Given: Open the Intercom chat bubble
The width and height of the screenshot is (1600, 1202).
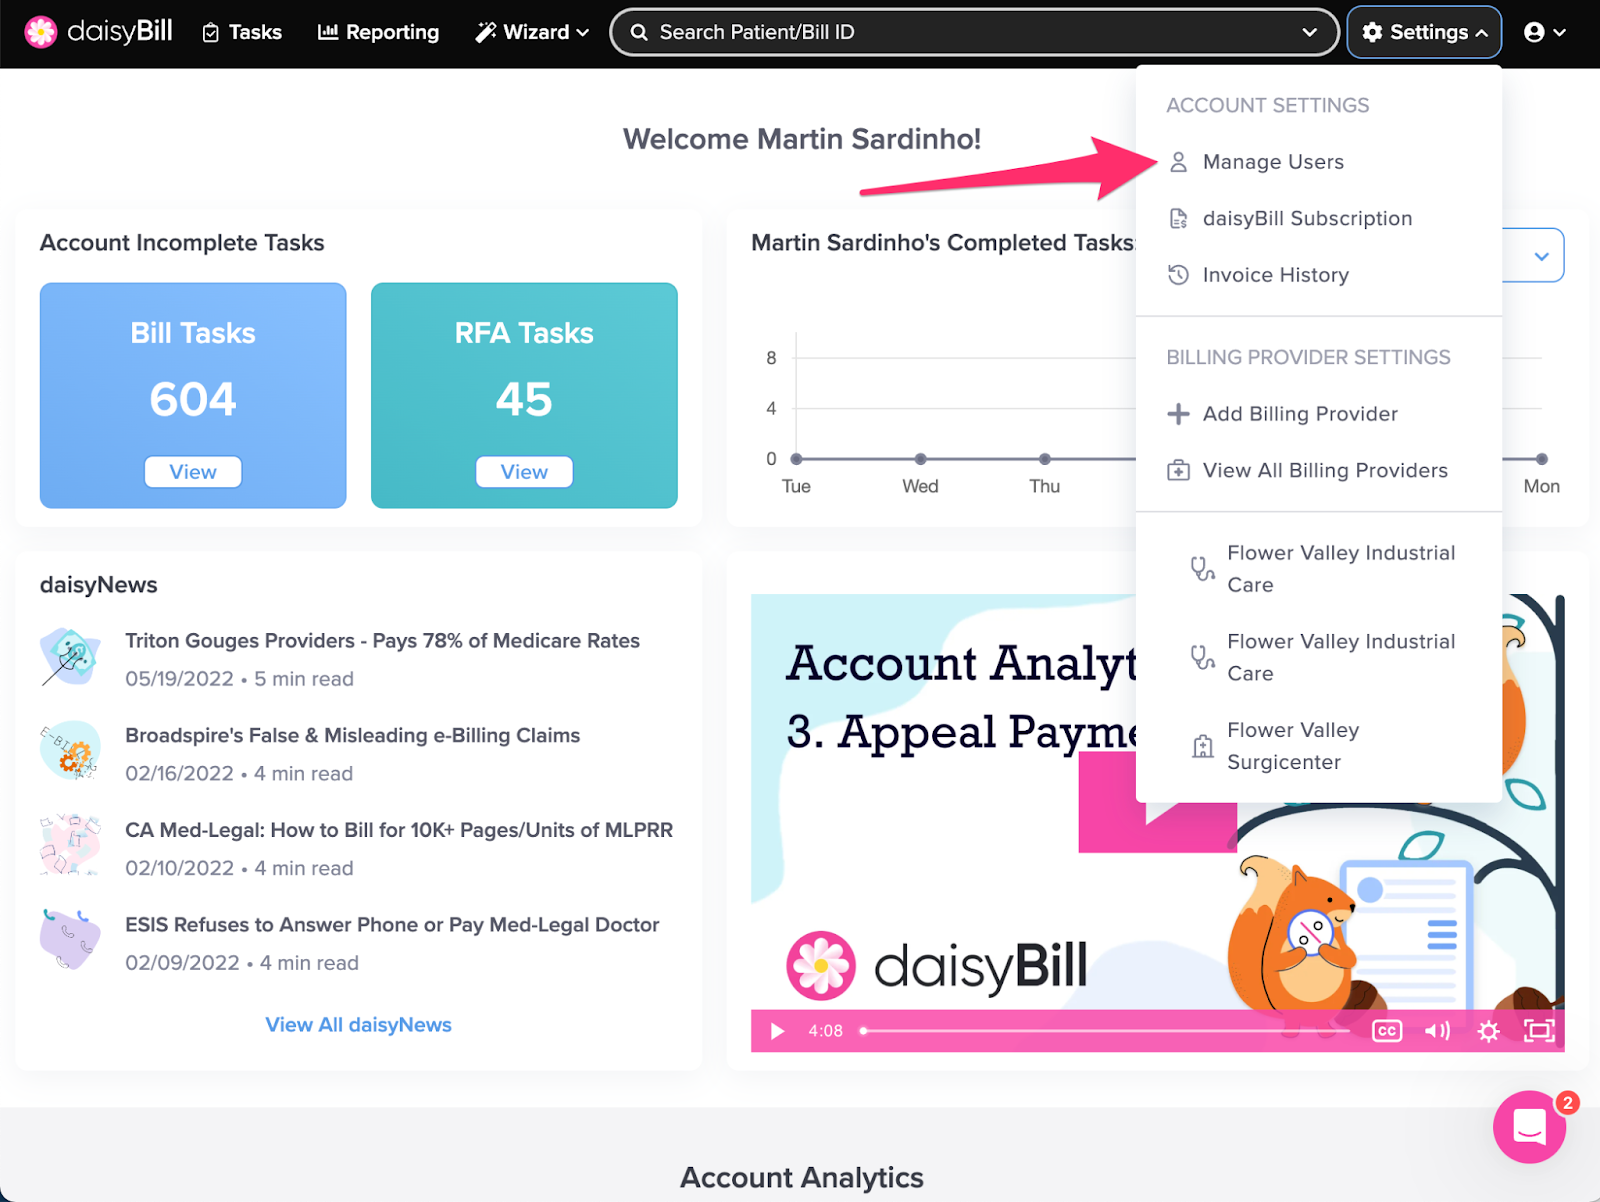Looking at the screenshot, I should coord(1528,1127).
